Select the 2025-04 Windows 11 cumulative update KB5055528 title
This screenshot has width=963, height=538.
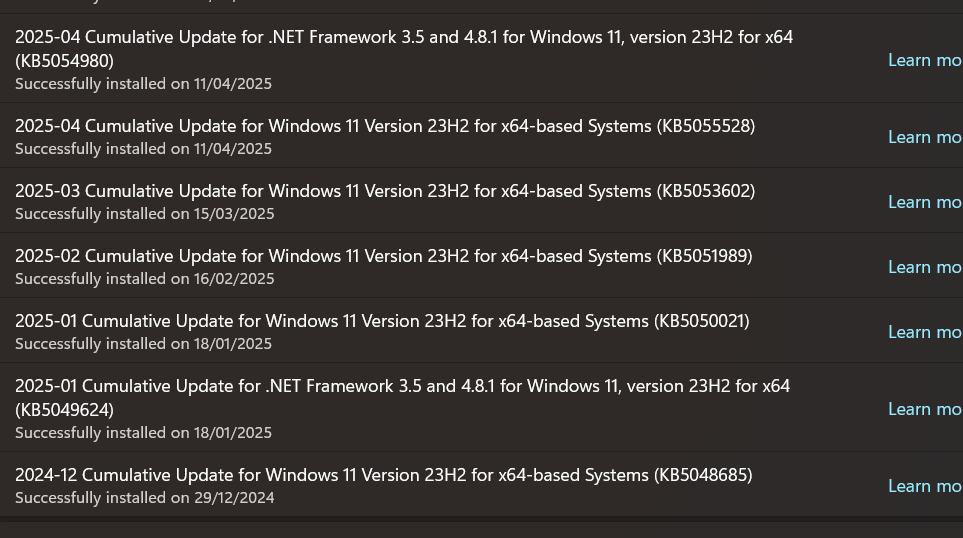point(385,126)
